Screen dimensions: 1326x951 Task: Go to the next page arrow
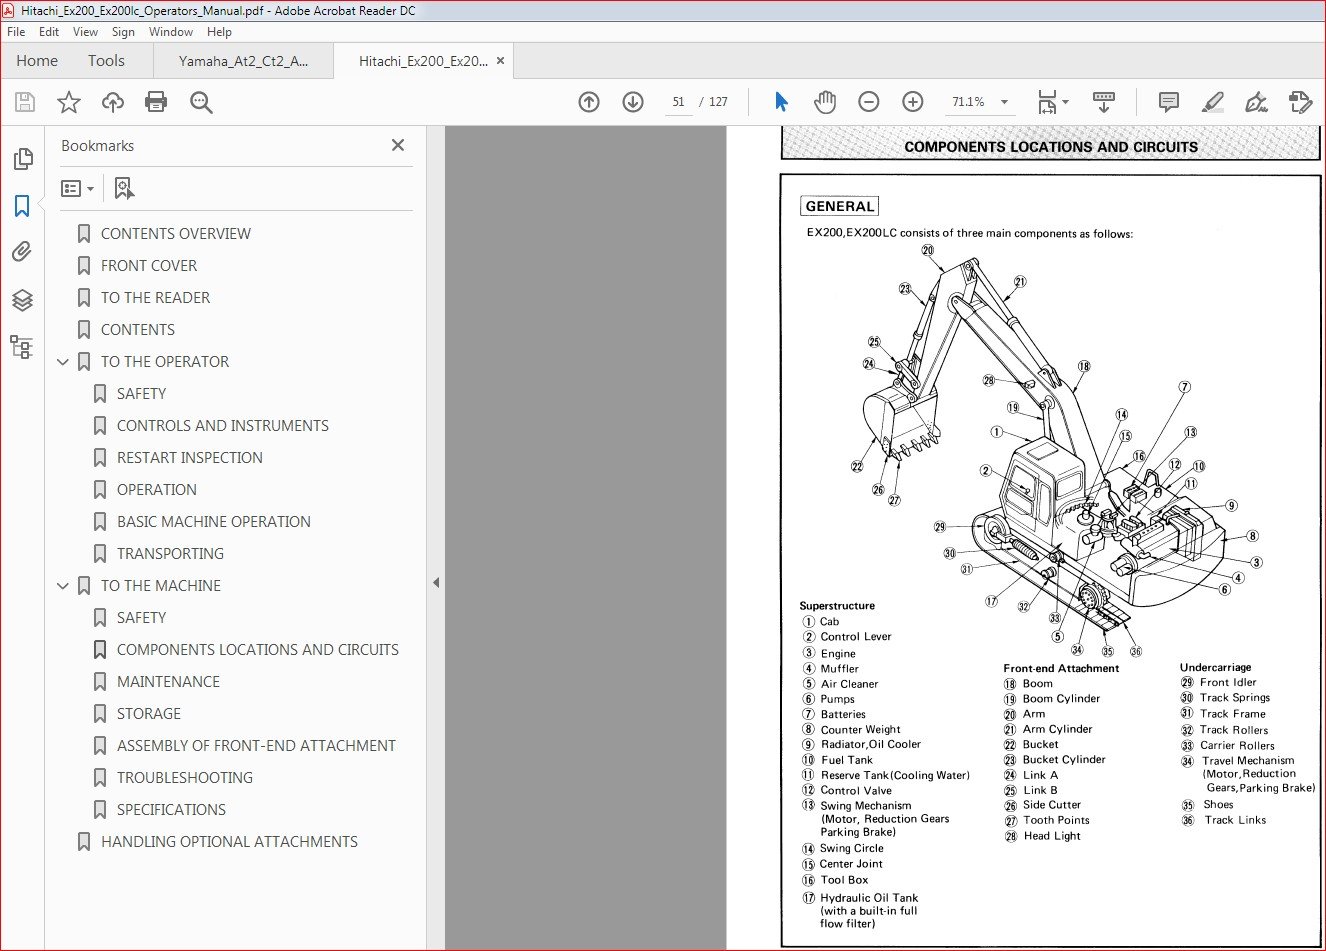633,102
